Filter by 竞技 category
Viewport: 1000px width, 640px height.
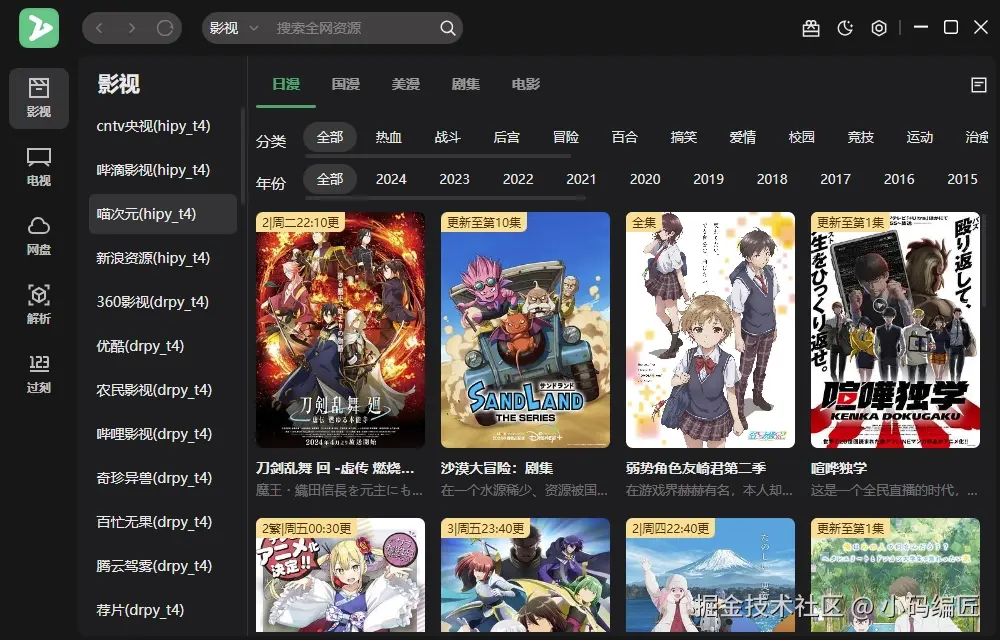coord(860,137)
